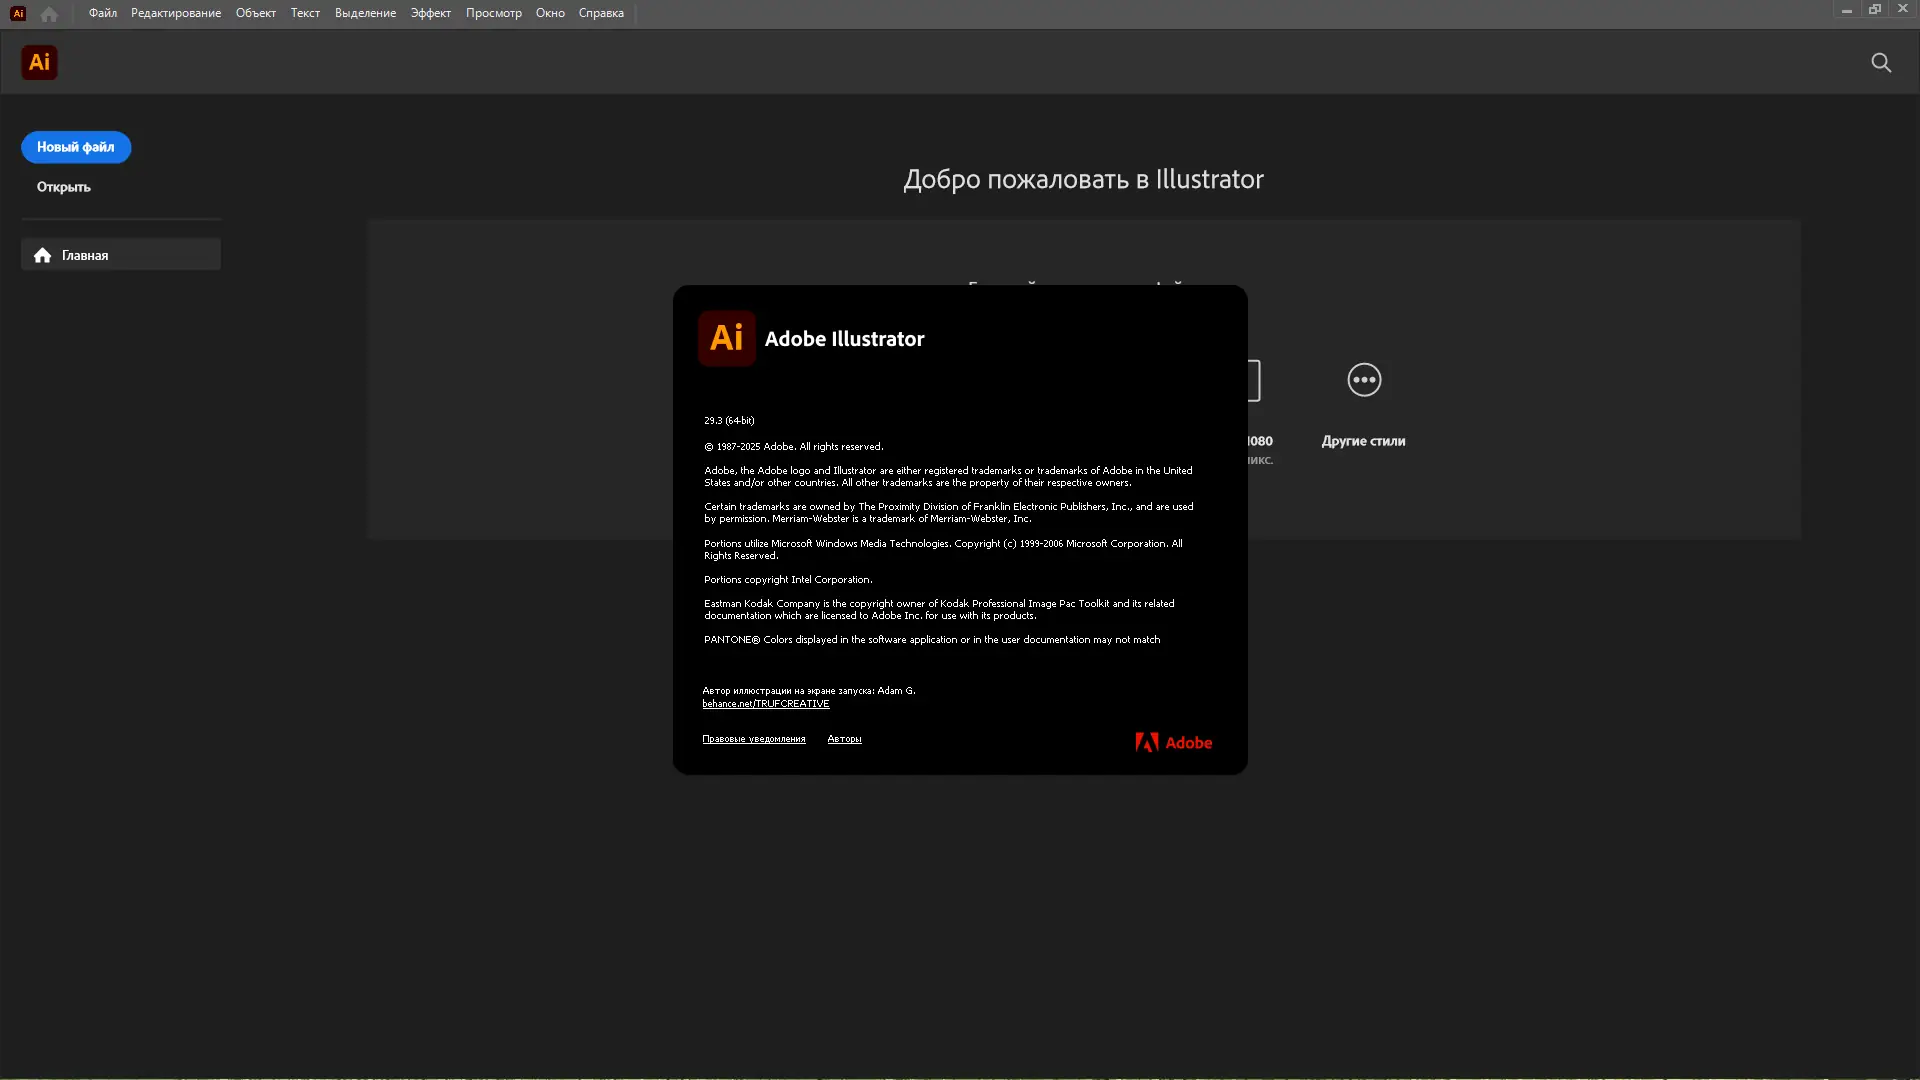Click the Новый файл button
Image resolution: width=1920 pixels, height=1080 pixels.
click(x=76, y=147)
